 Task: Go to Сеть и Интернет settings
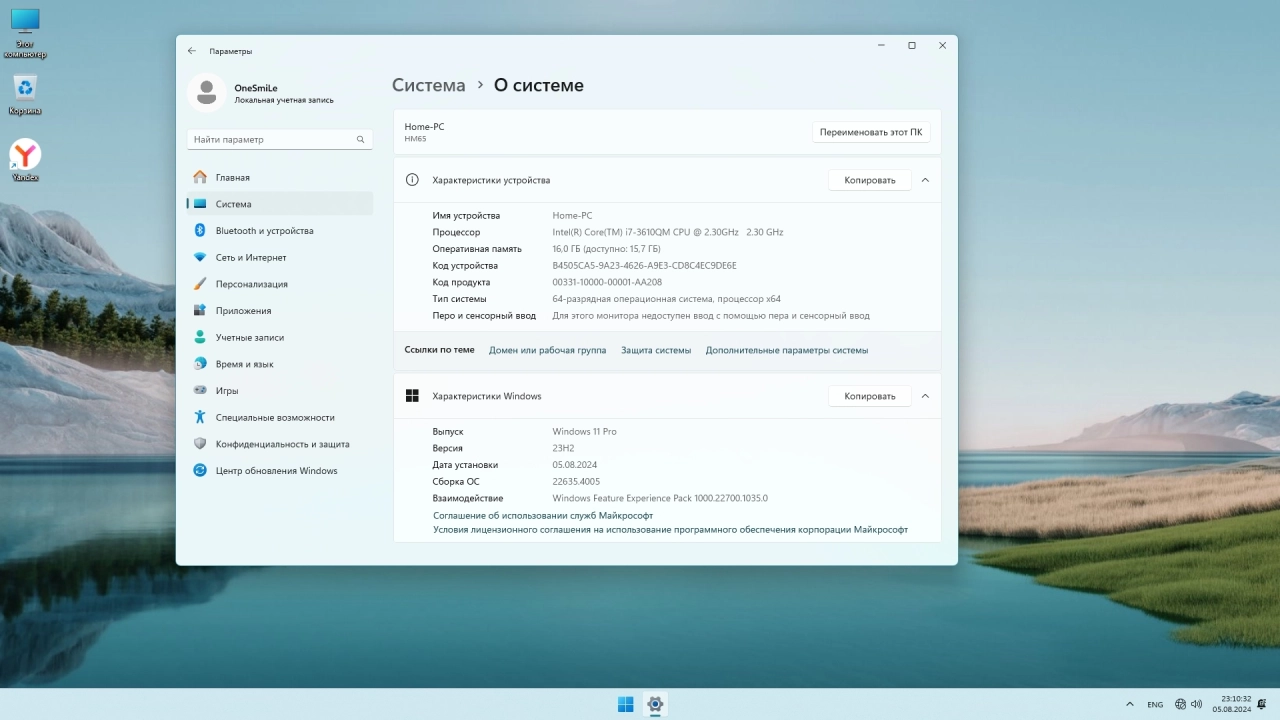[x=279, y=257]
